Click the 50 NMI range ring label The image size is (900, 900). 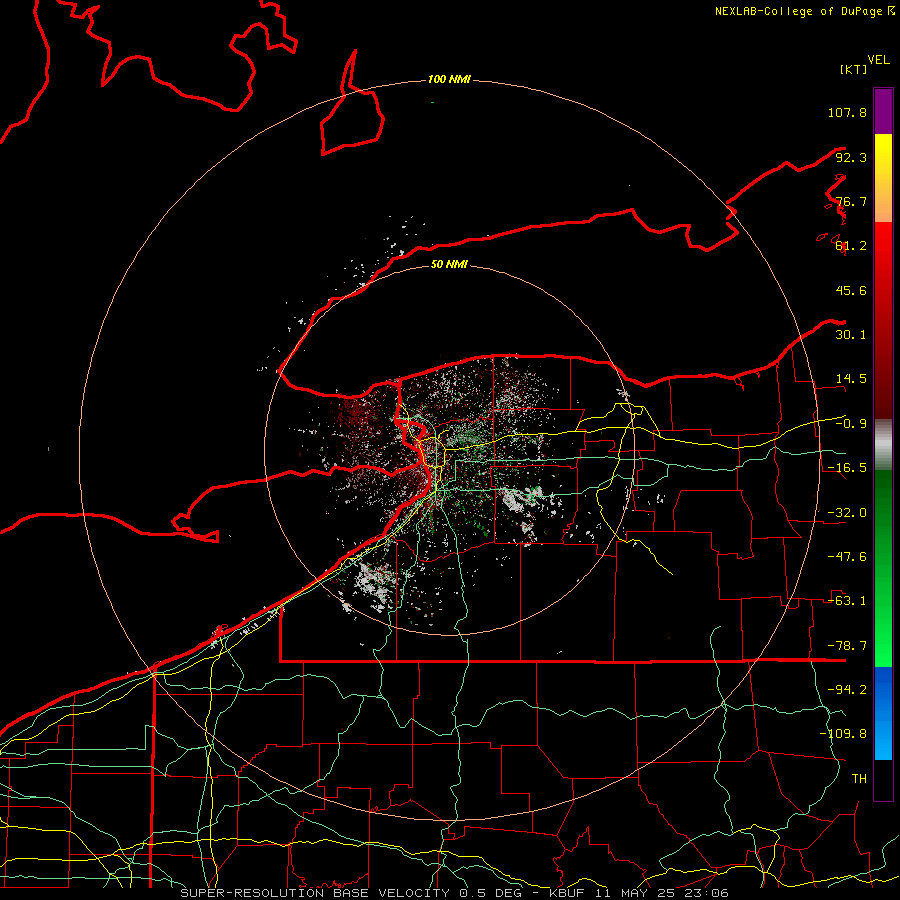tap(449, 264)
